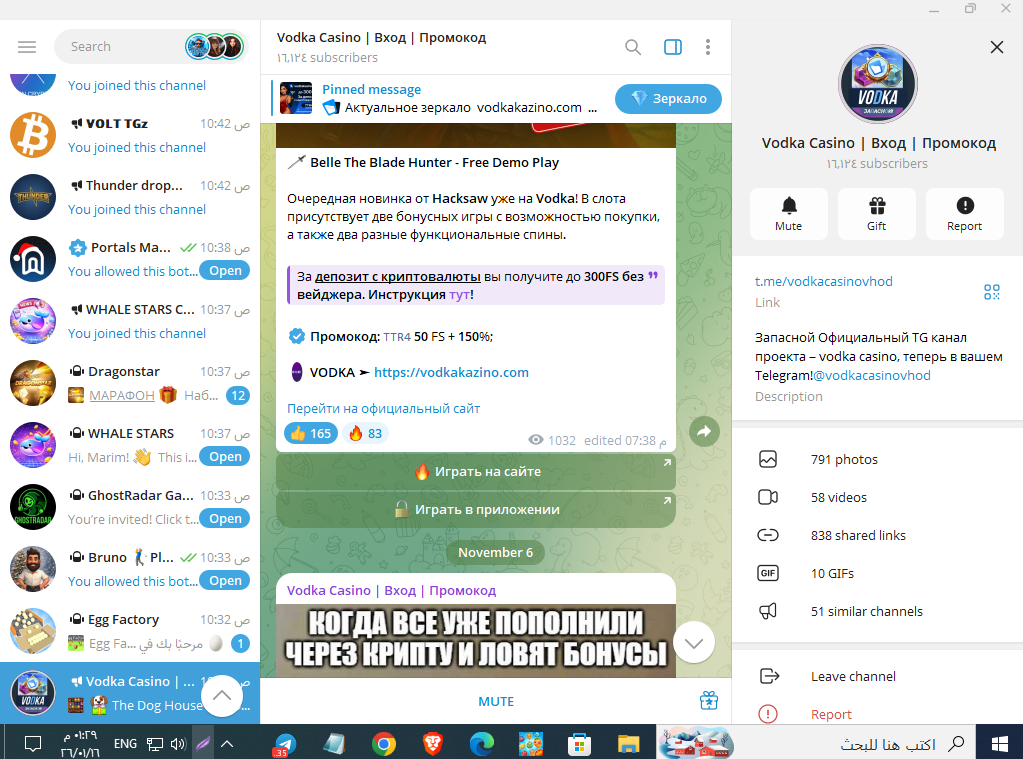Mute the channel via the bell button
The width and height of the screenshot is (1023, 759).
click(x=789, y=214)
